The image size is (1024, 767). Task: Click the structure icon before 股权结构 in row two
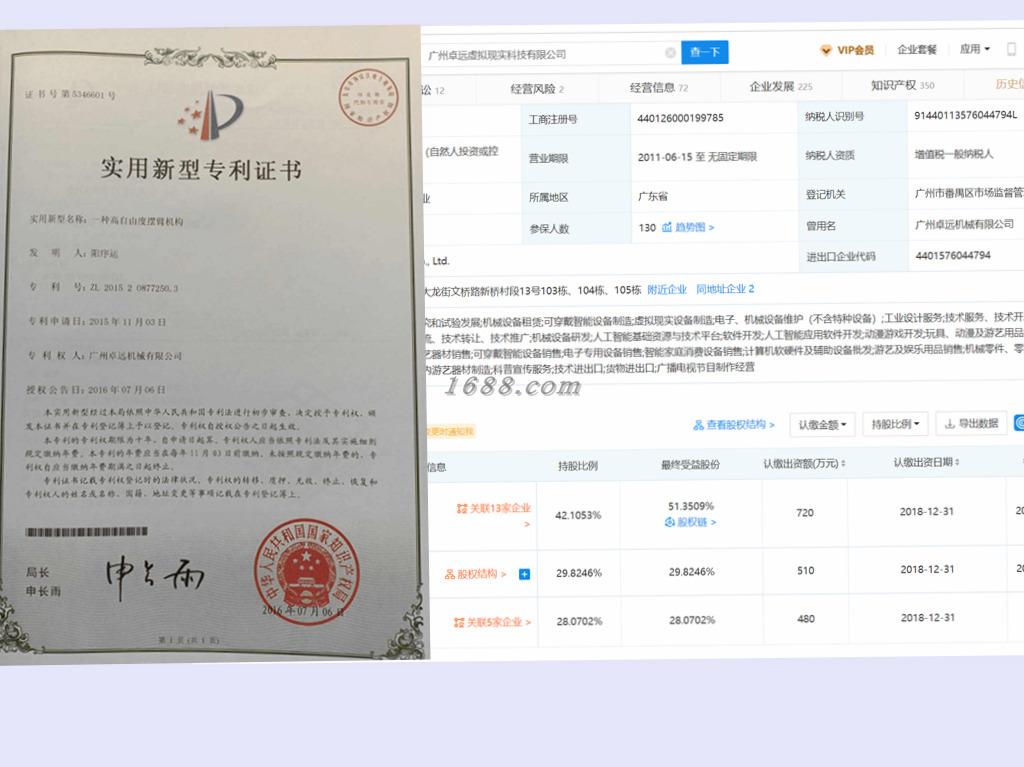[449, 574]
